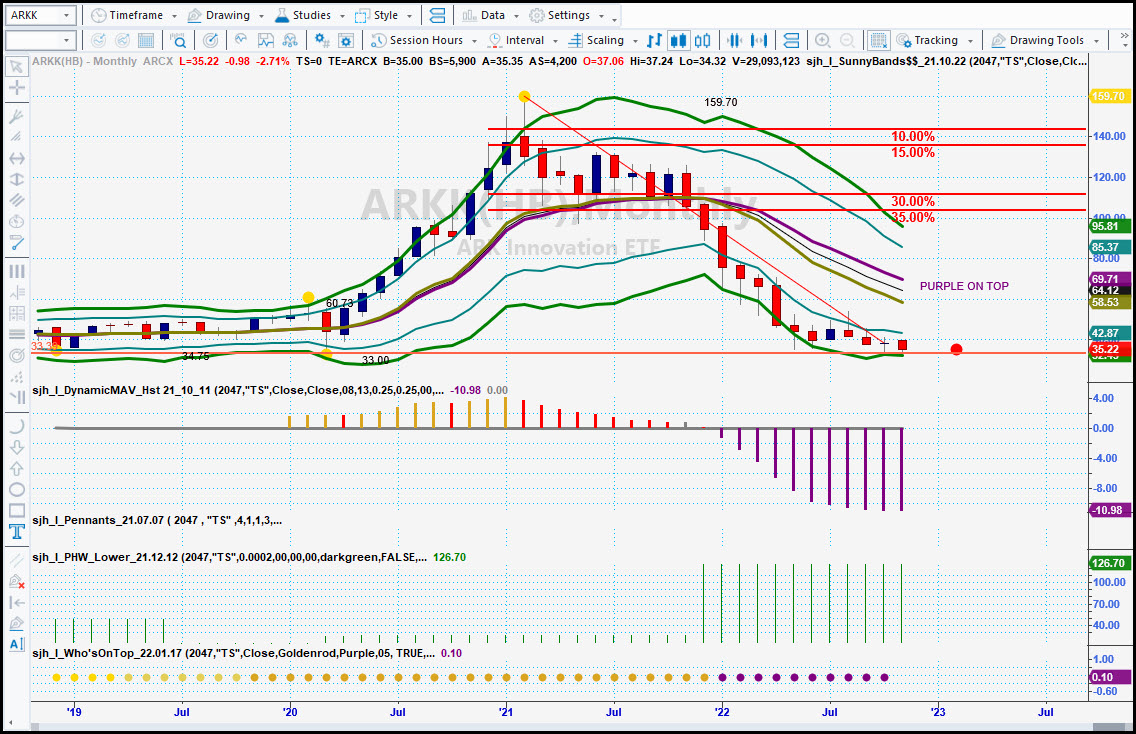Viewport: 1136px width, 734px height.
Task: Expand the Style dropdown arrow
Action: [x=409, y=16]
